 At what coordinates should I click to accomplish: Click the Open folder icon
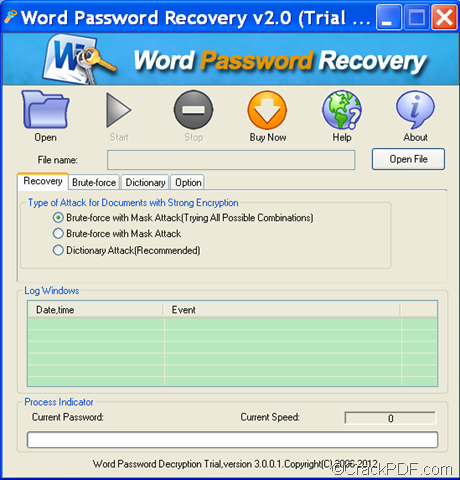click(45, 109)
